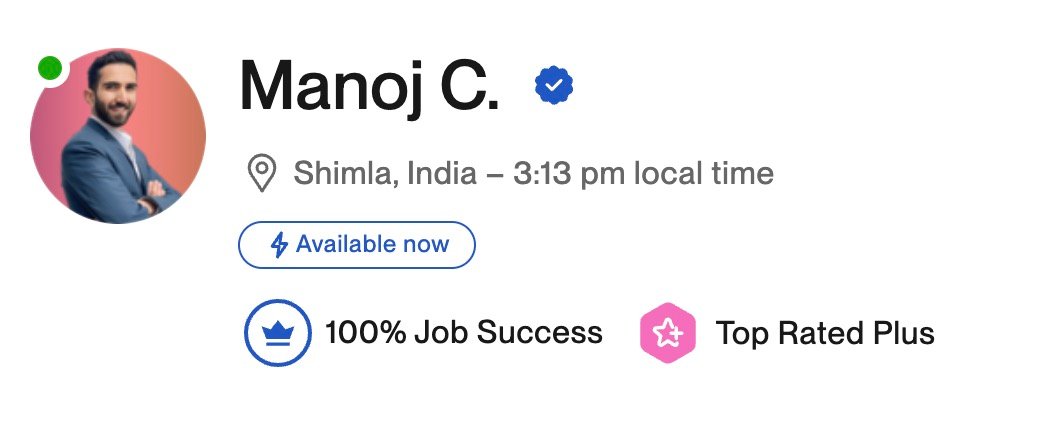
Task: Click the location pin icon
Action: [261, 175]
